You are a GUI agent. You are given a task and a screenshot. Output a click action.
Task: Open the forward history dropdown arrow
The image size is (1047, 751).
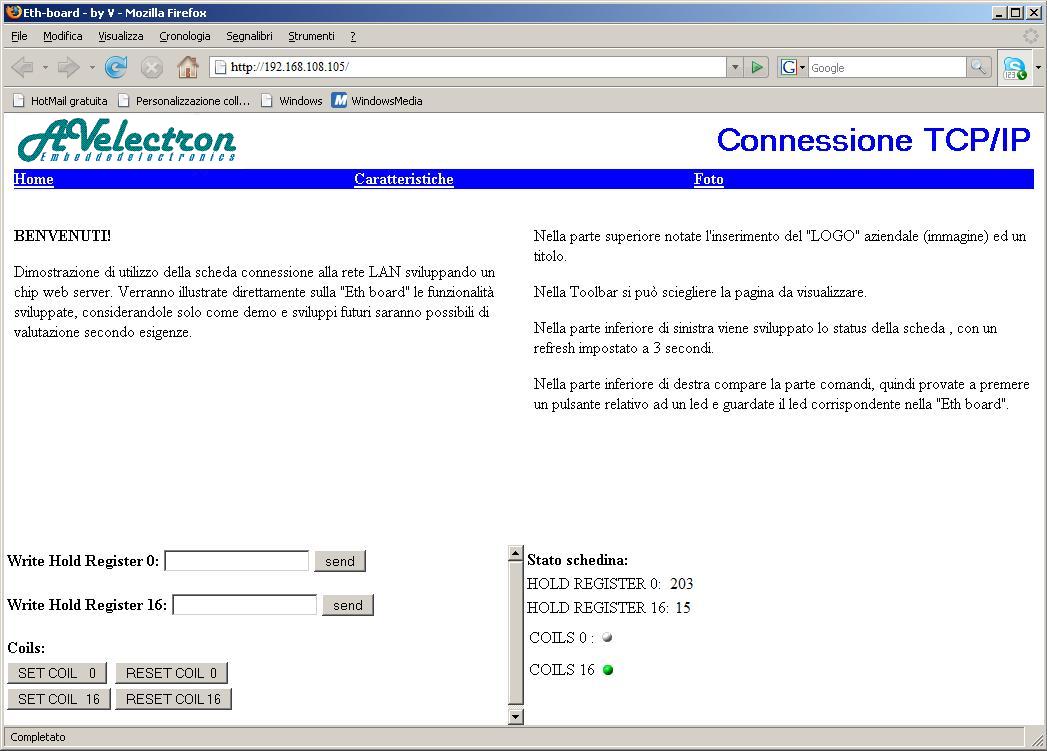coord(91,67)
